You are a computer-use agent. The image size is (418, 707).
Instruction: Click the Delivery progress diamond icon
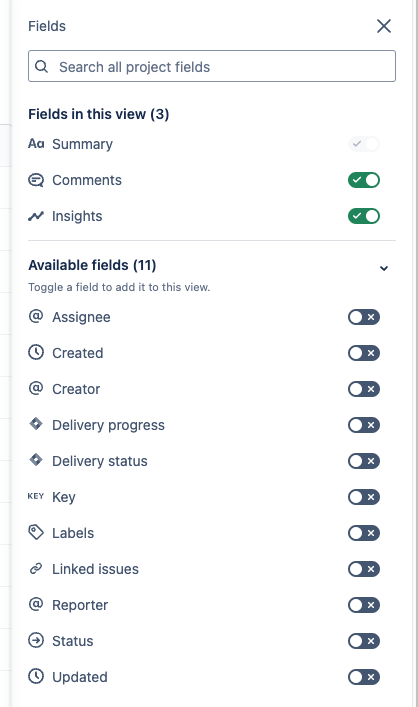click(x=36, y=424)
